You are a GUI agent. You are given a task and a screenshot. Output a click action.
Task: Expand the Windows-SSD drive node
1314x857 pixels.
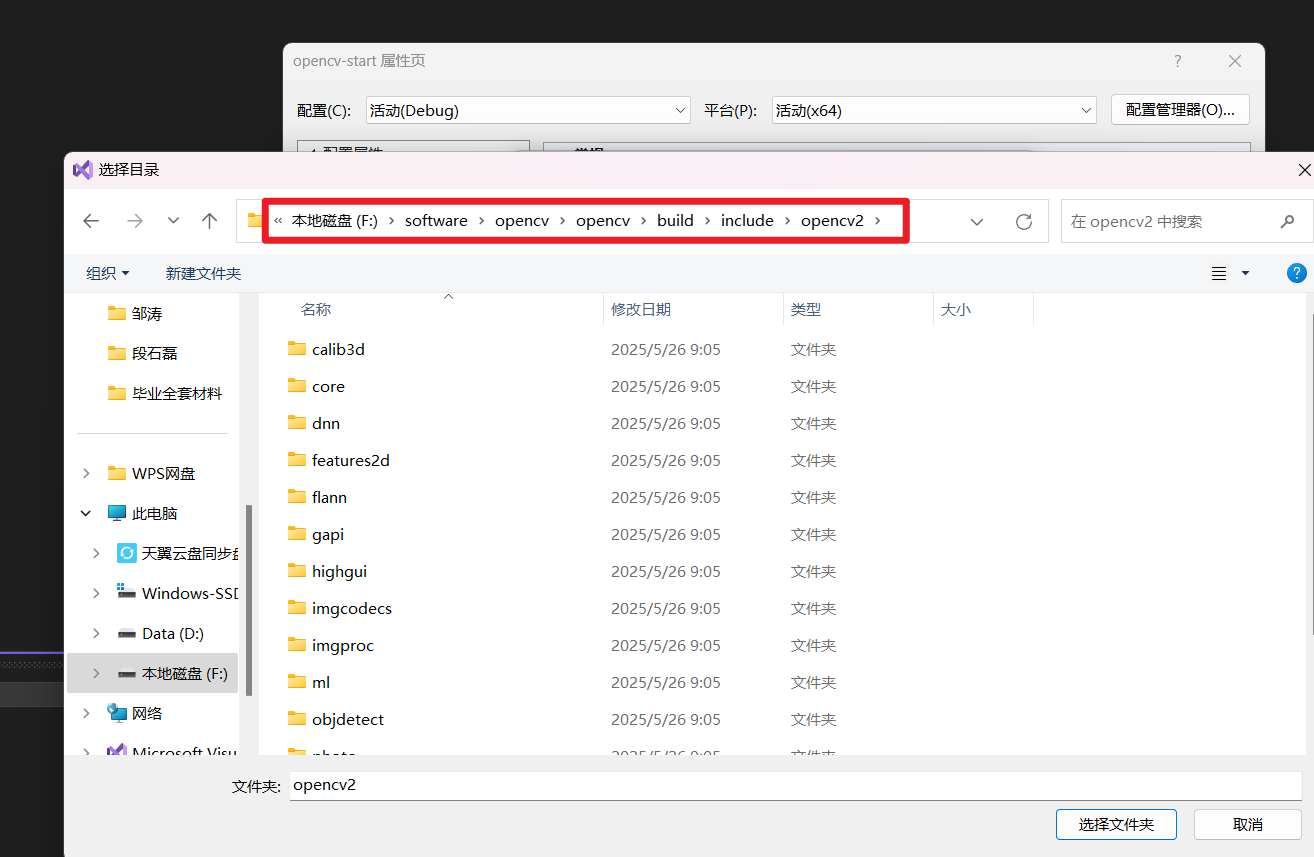[x=96, y=593]
